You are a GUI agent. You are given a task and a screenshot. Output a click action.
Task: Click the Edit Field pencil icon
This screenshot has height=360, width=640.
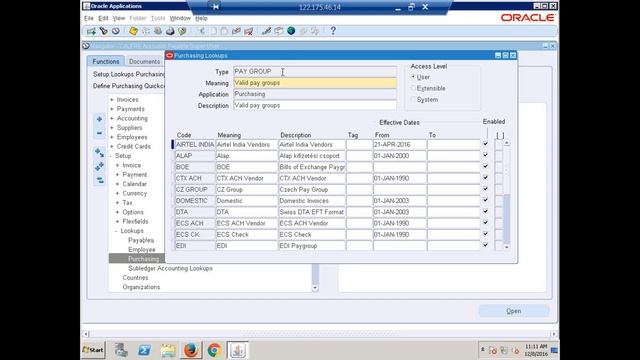click(x=267, y=31)
